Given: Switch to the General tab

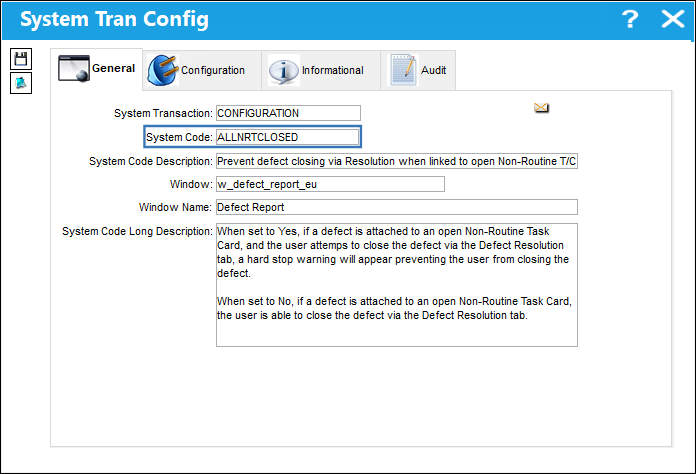Looking at the screenshot, I should coord(96,69).
